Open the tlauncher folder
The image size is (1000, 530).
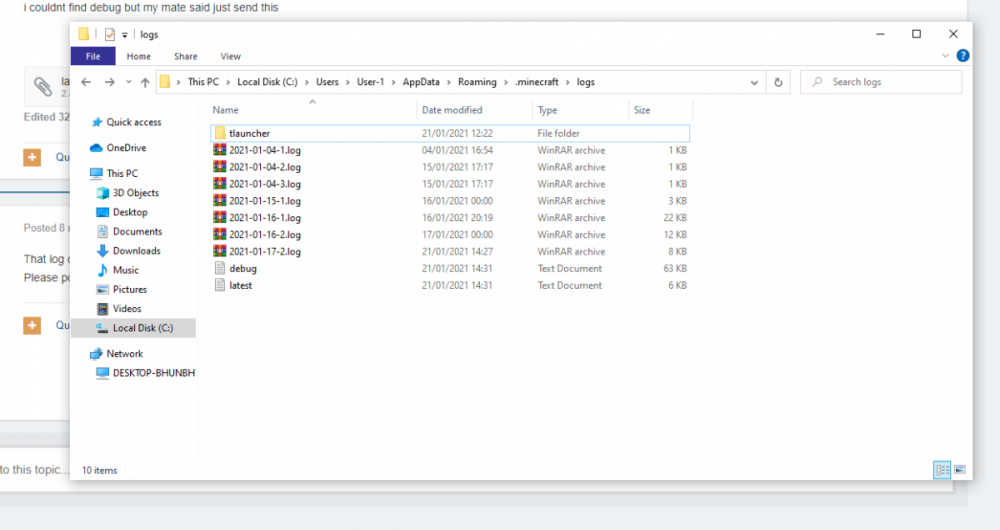tap(249, 133)
